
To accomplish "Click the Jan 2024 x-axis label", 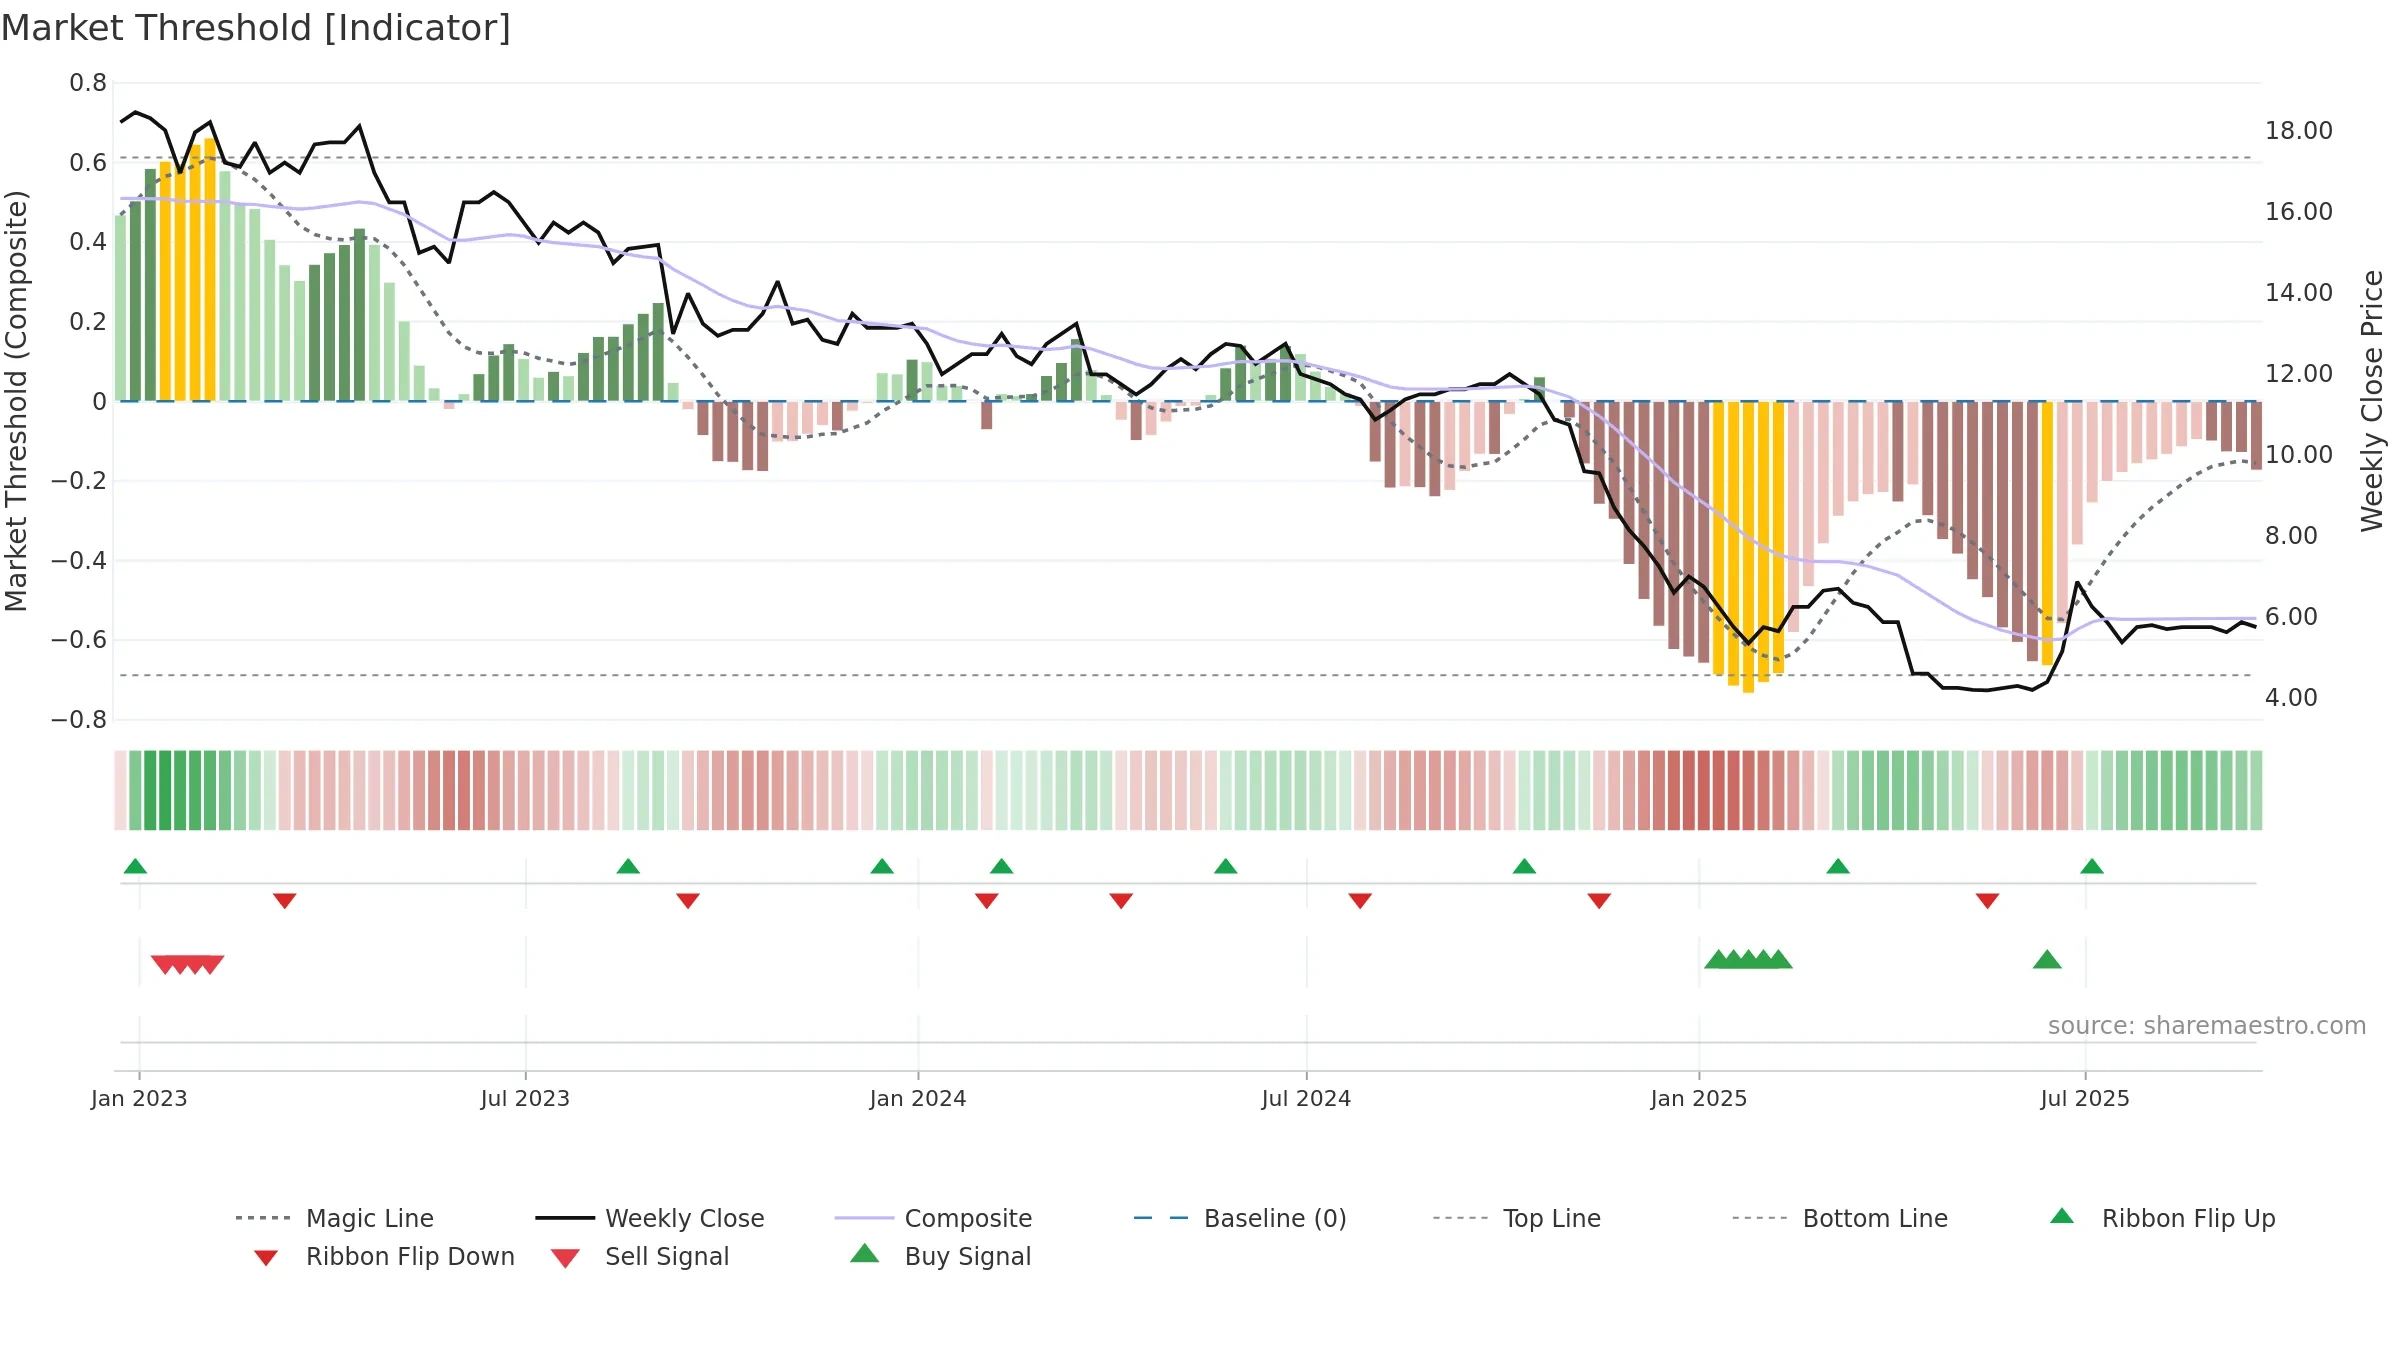I will pos(918,1098).
